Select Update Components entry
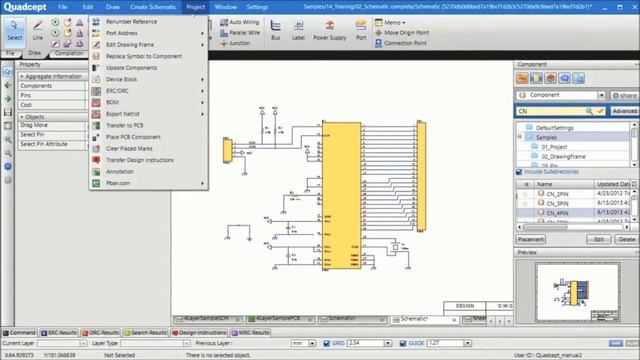The height and width of the screenshot is (360, 640). tap(149, 68)
